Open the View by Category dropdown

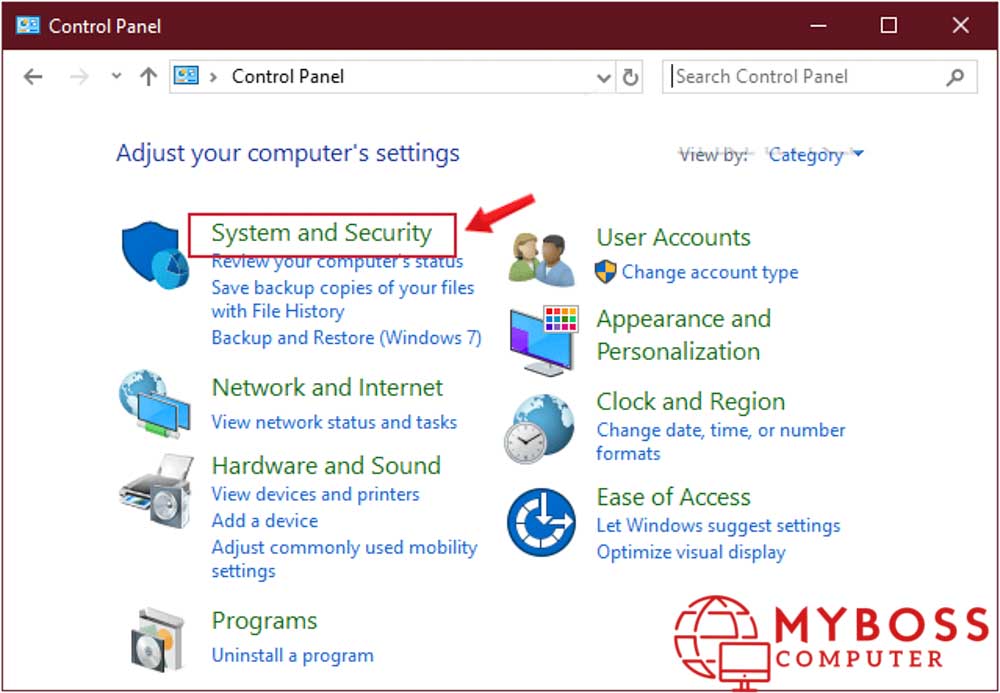coord(815,155)
